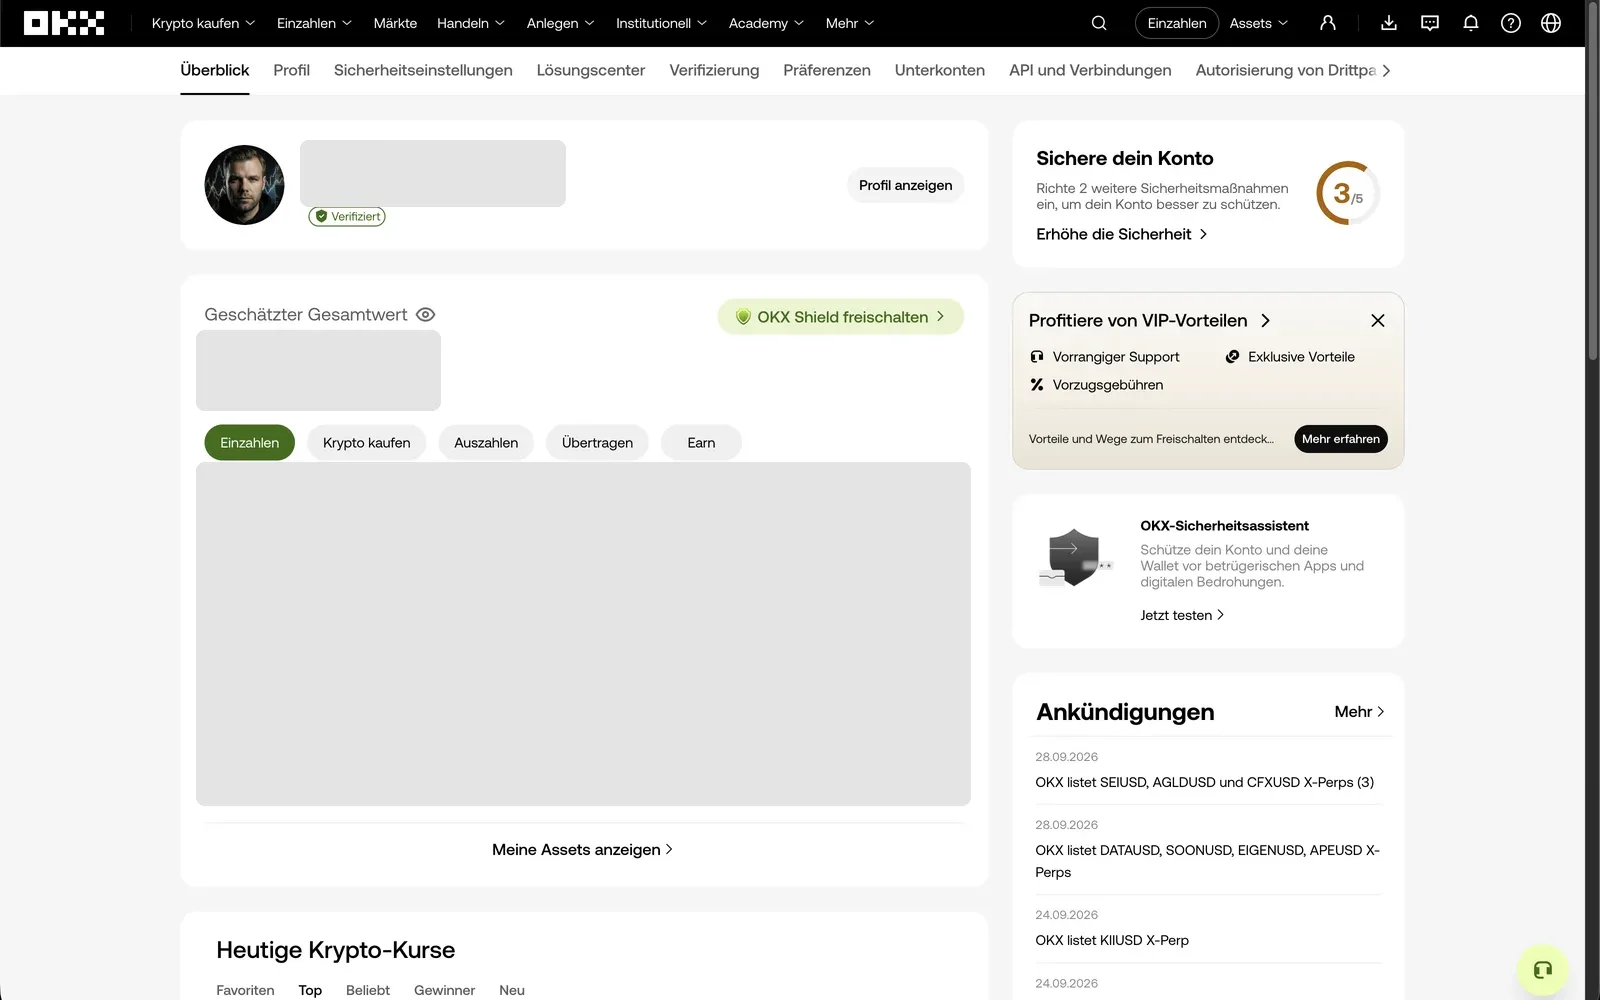Click the outlined Einzahlen header button
Image resolution: width=1600 pixels, height=1000 pixels.
pyautogui.click(x=1177, y=23)
